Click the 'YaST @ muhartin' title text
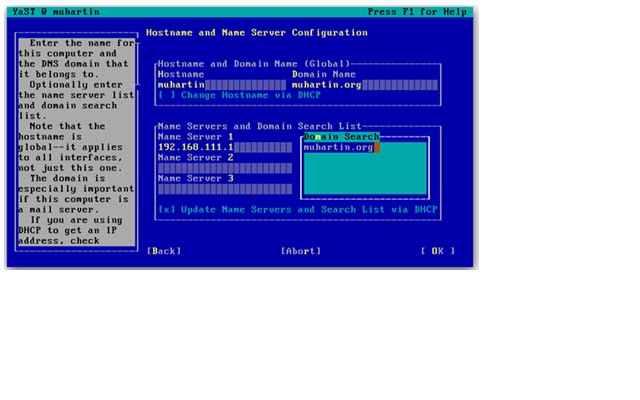The image size is (640, 400). point(56,12)
